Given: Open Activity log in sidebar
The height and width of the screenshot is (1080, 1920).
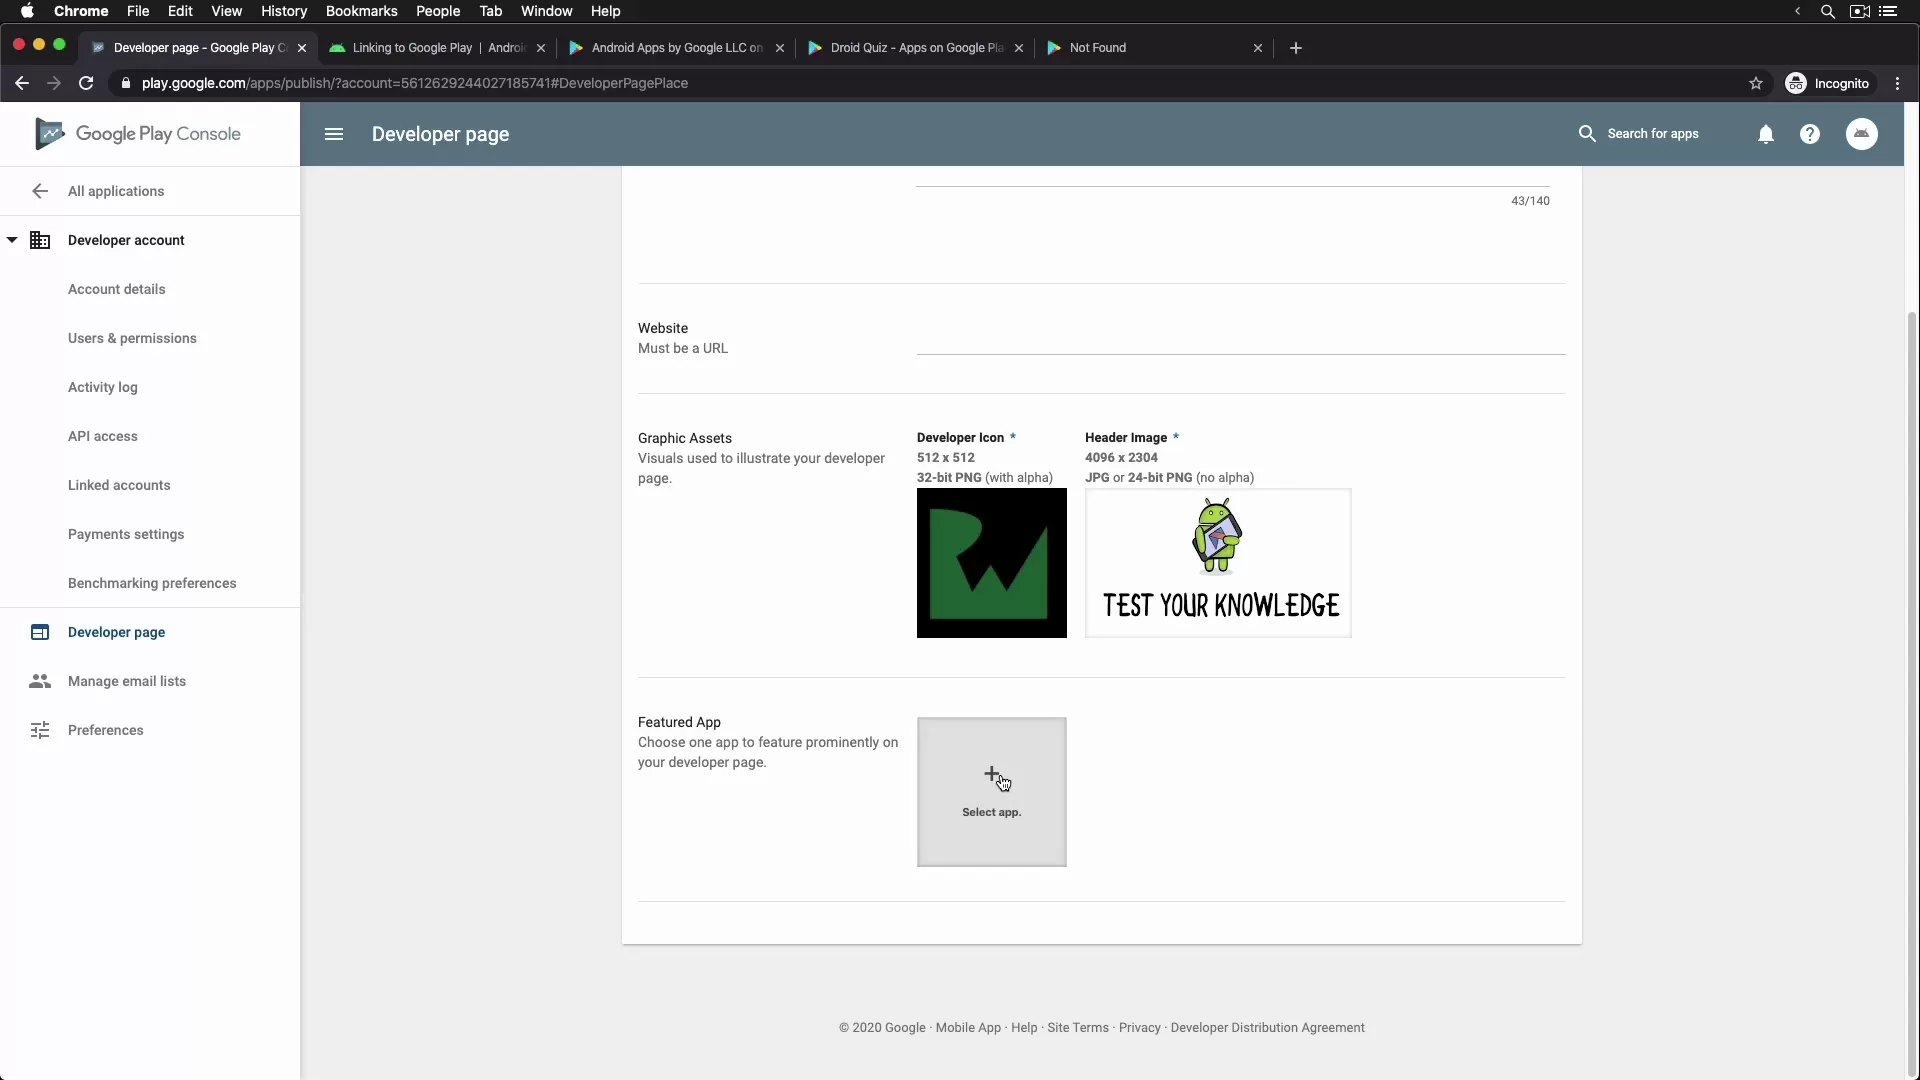Looking at the screenshot, I should [x=103, y=387].
